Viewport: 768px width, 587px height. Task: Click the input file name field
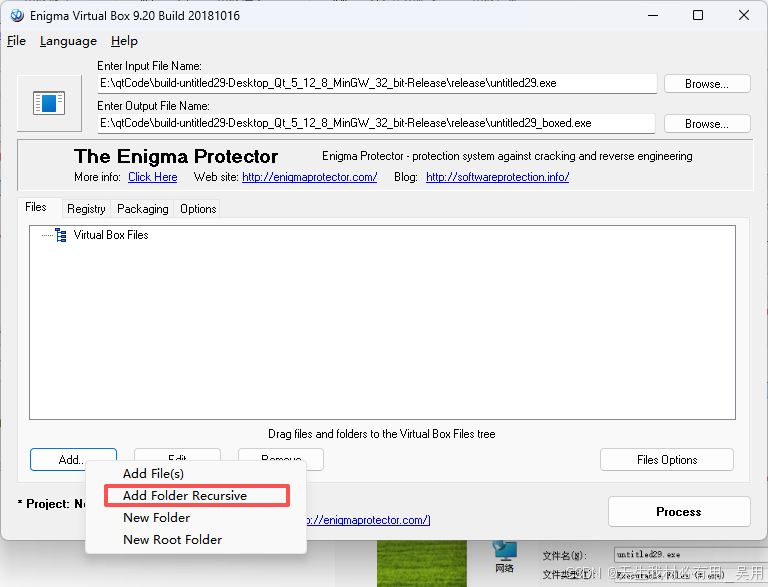377,83
